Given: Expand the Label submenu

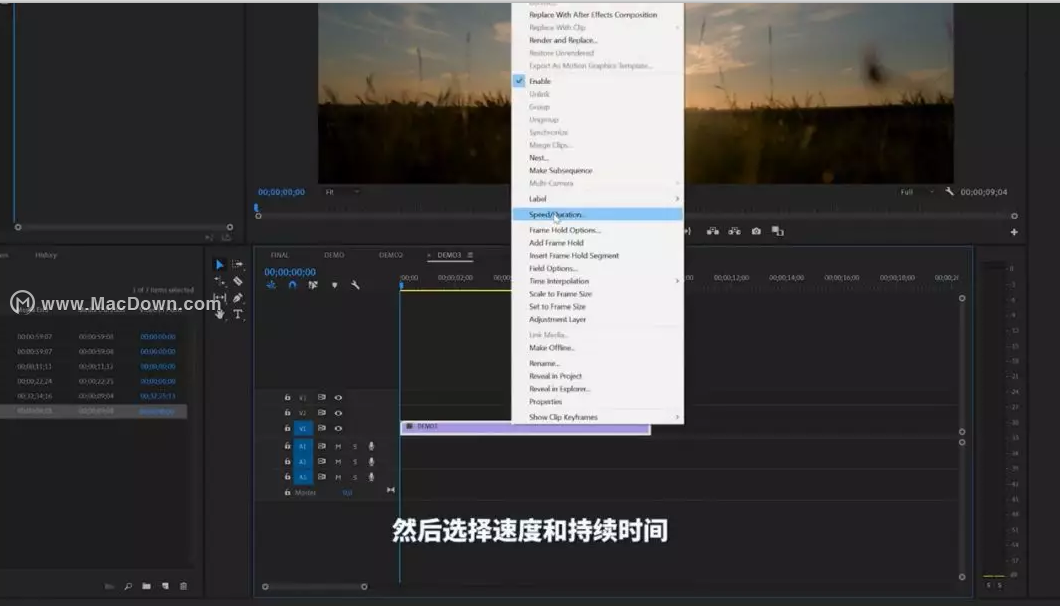Looking at the screenshot, I should (x=598, y=199).
